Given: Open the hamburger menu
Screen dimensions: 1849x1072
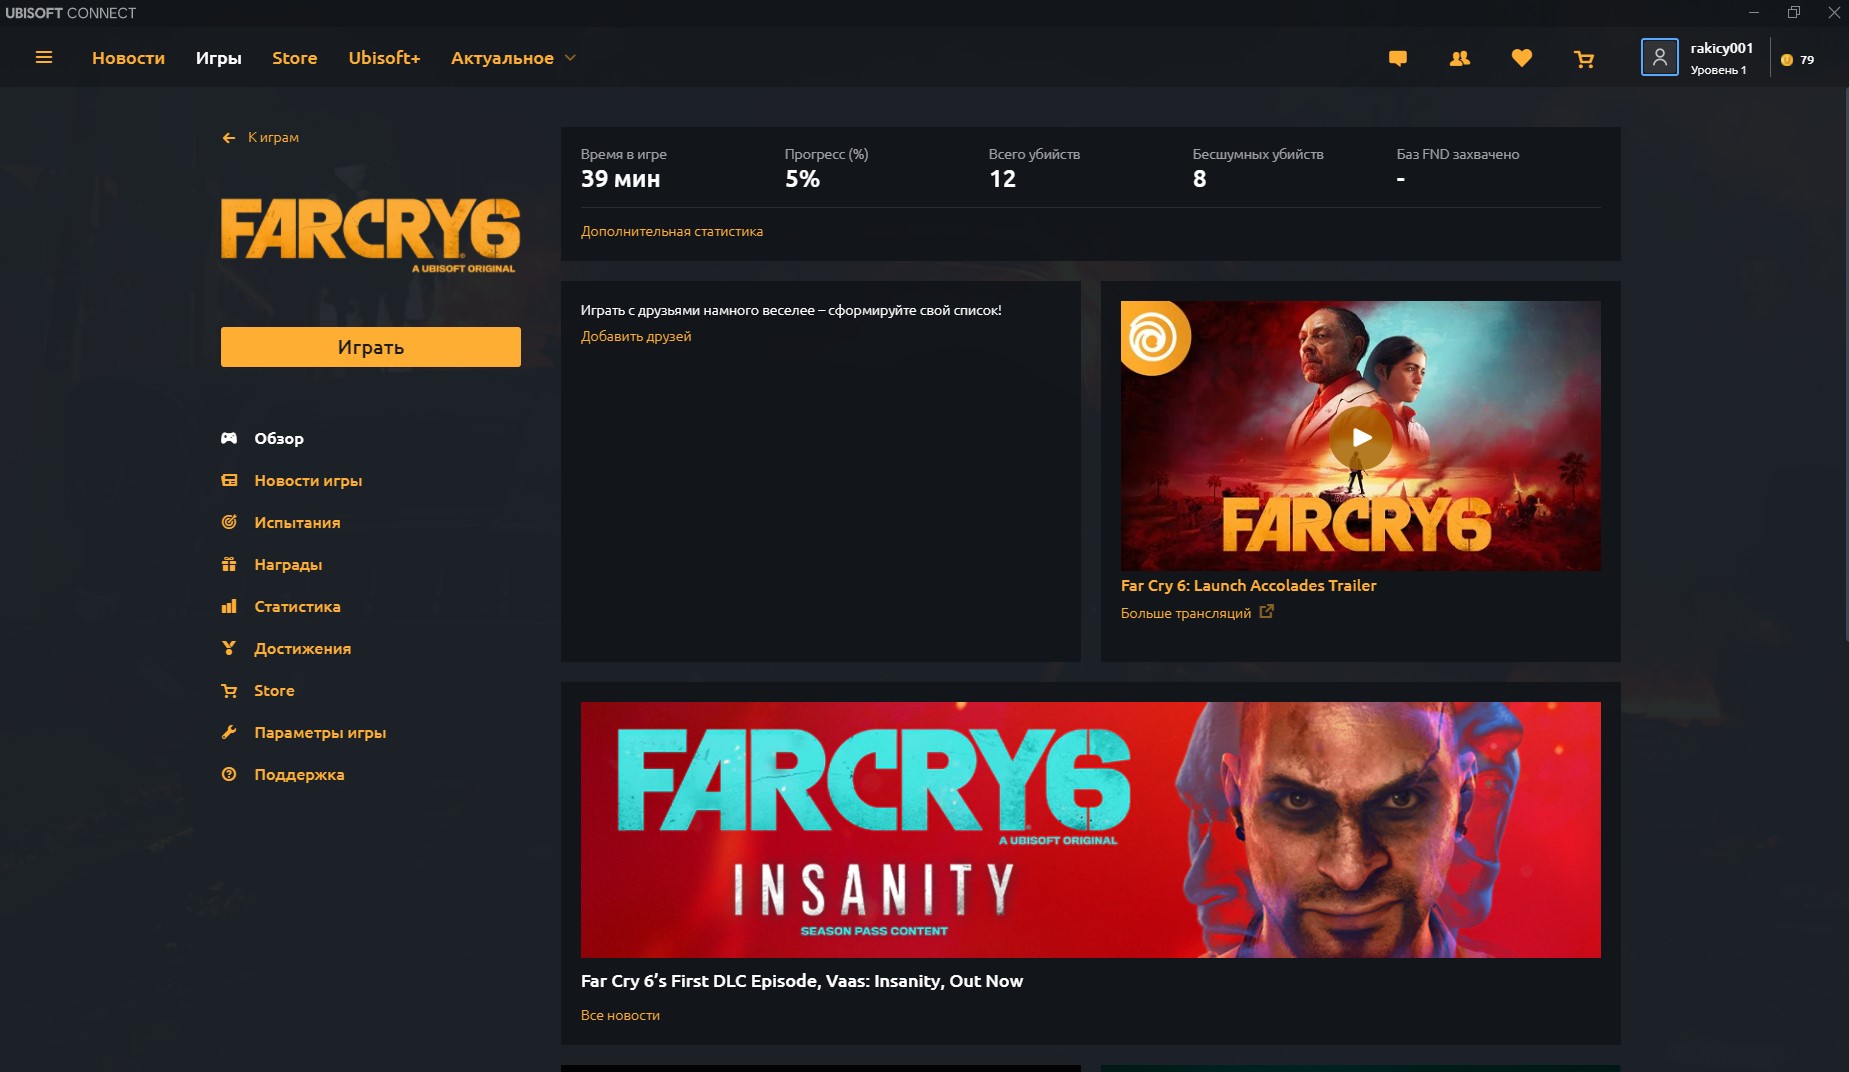Looking at the screenshot, I should [44, 58].
